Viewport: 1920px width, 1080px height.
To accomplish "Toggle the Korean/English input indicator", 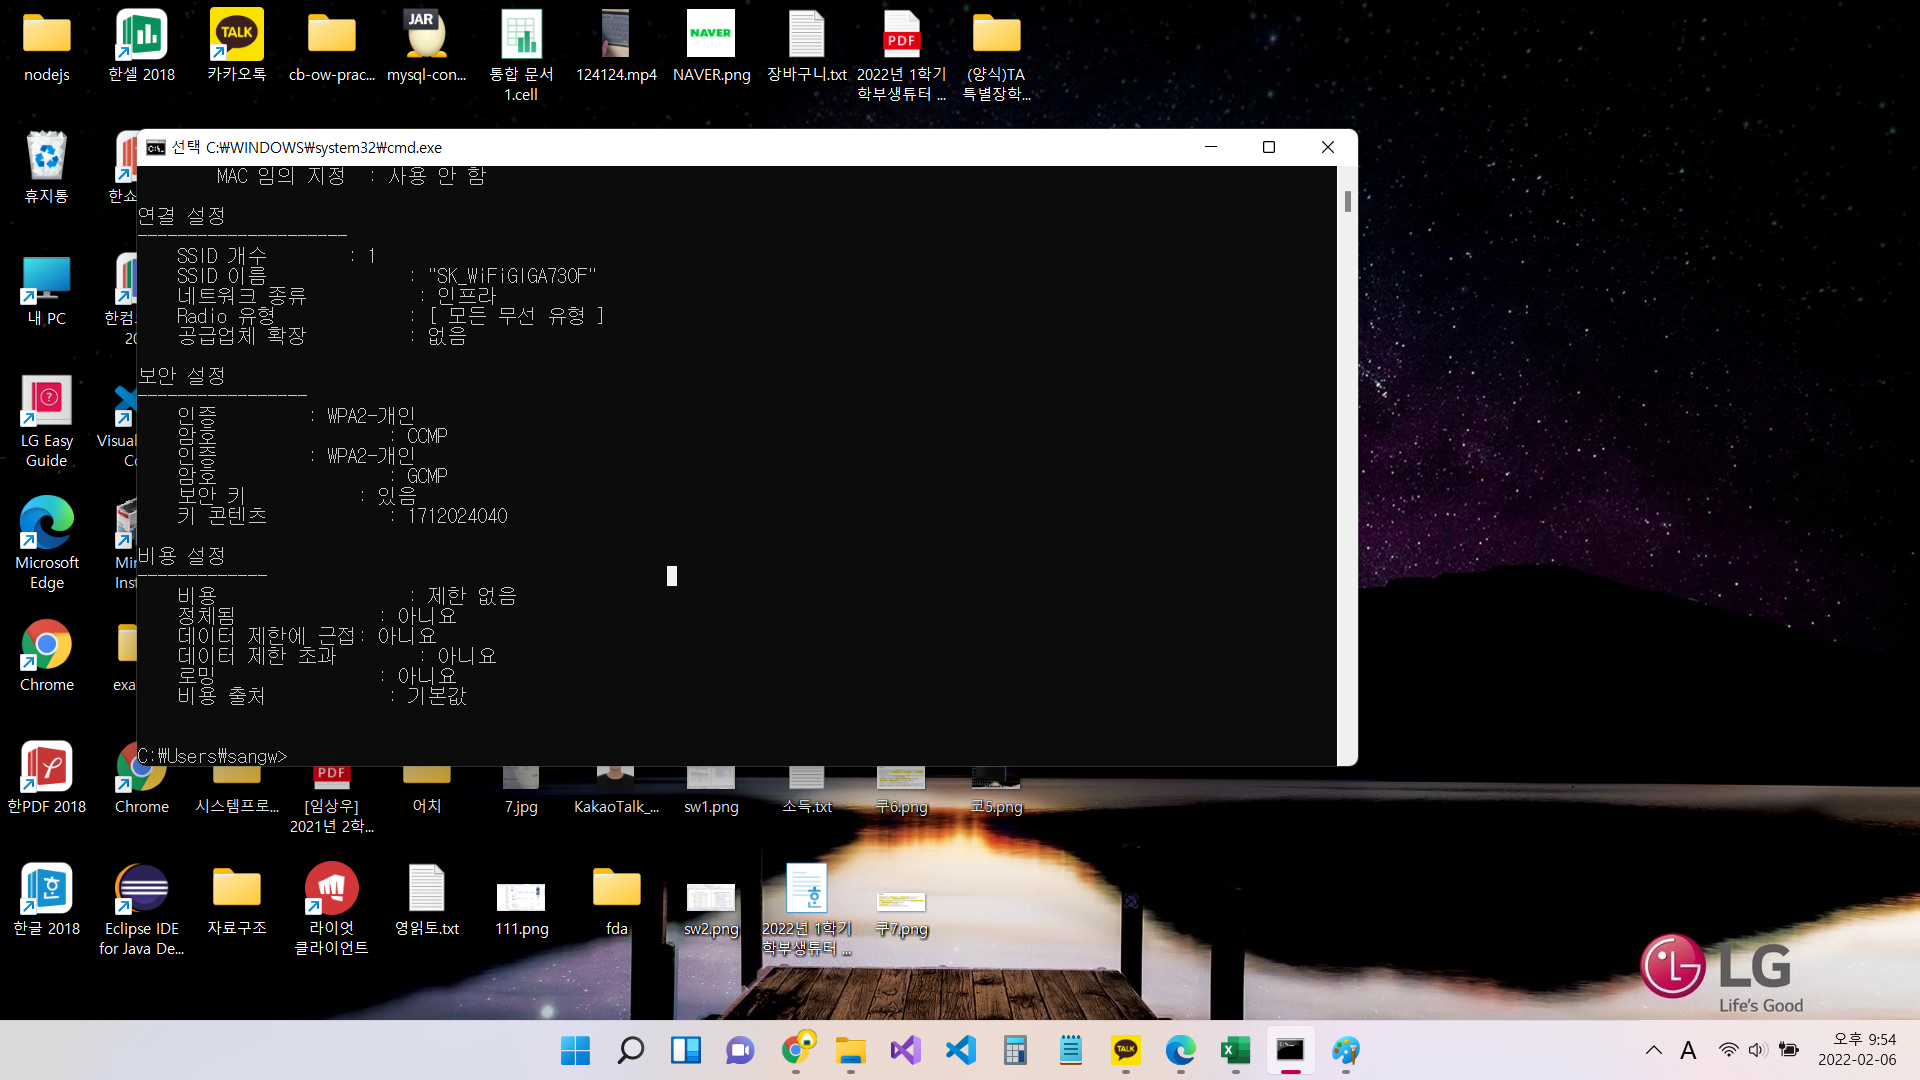I will click(x=1688, y=1050).
